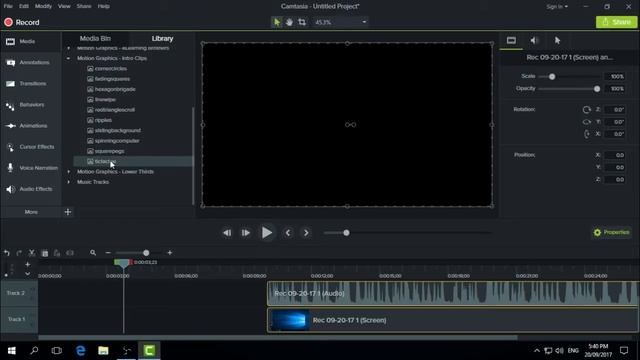Image resolution: width=640 pixels, height=360 pixels.
Task: Open the Edit menu
Action: (x=24, y=6)
